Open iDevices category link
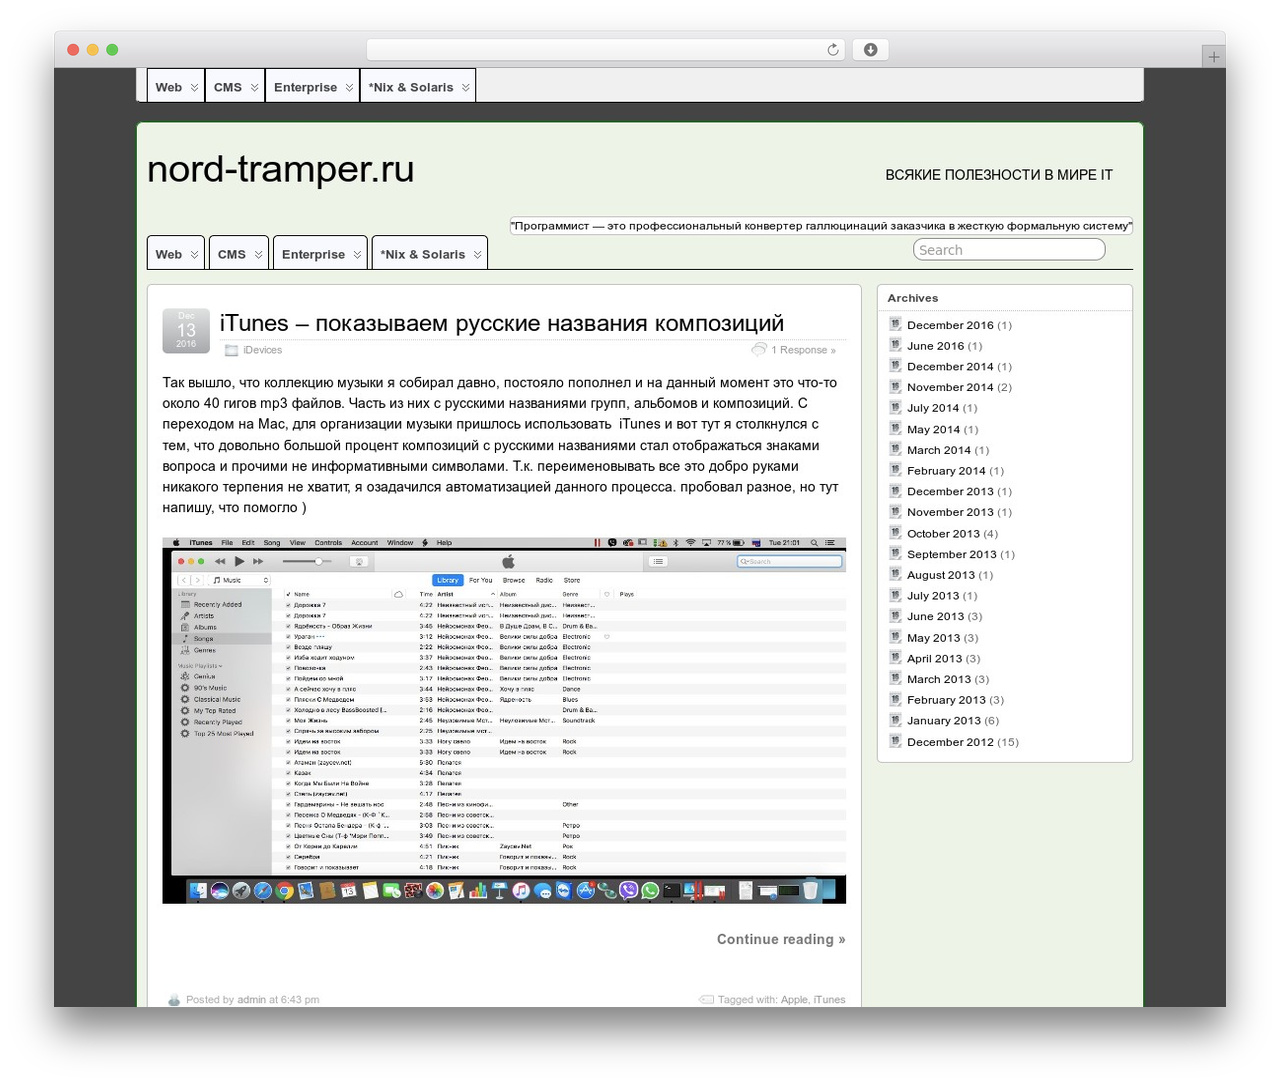The height and width of the screenshot is (1084, 1280). point(263,350)
